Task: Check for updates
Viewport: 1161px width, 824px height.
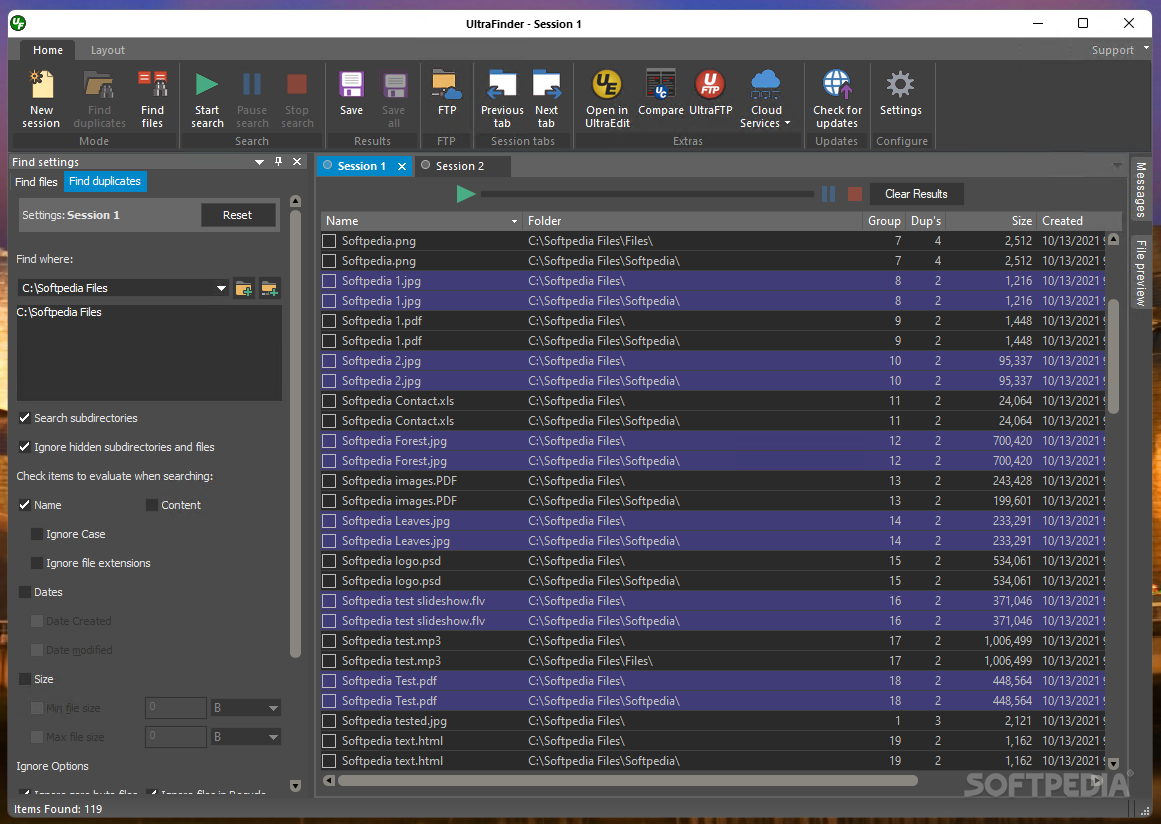Action: 837,100
